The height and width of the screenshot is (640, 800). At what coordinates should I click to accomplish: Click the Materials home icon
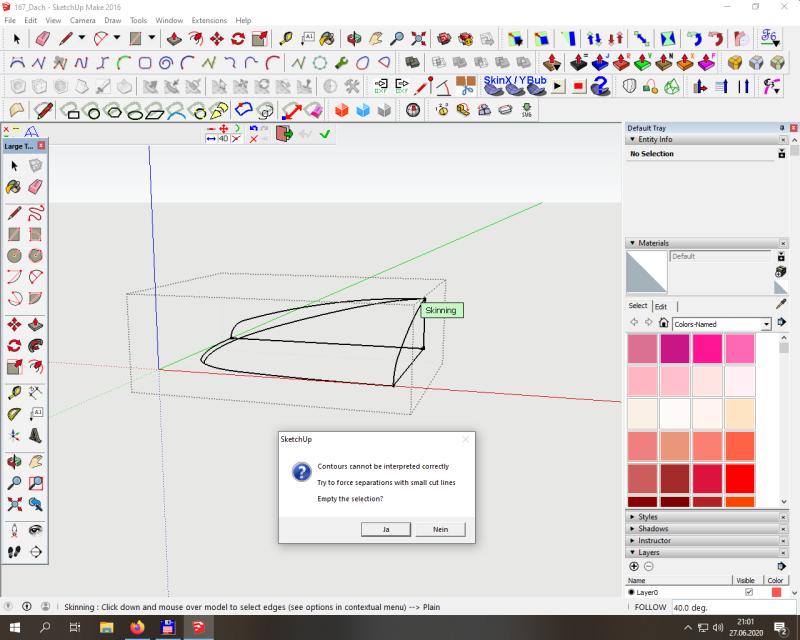point(662,323)
